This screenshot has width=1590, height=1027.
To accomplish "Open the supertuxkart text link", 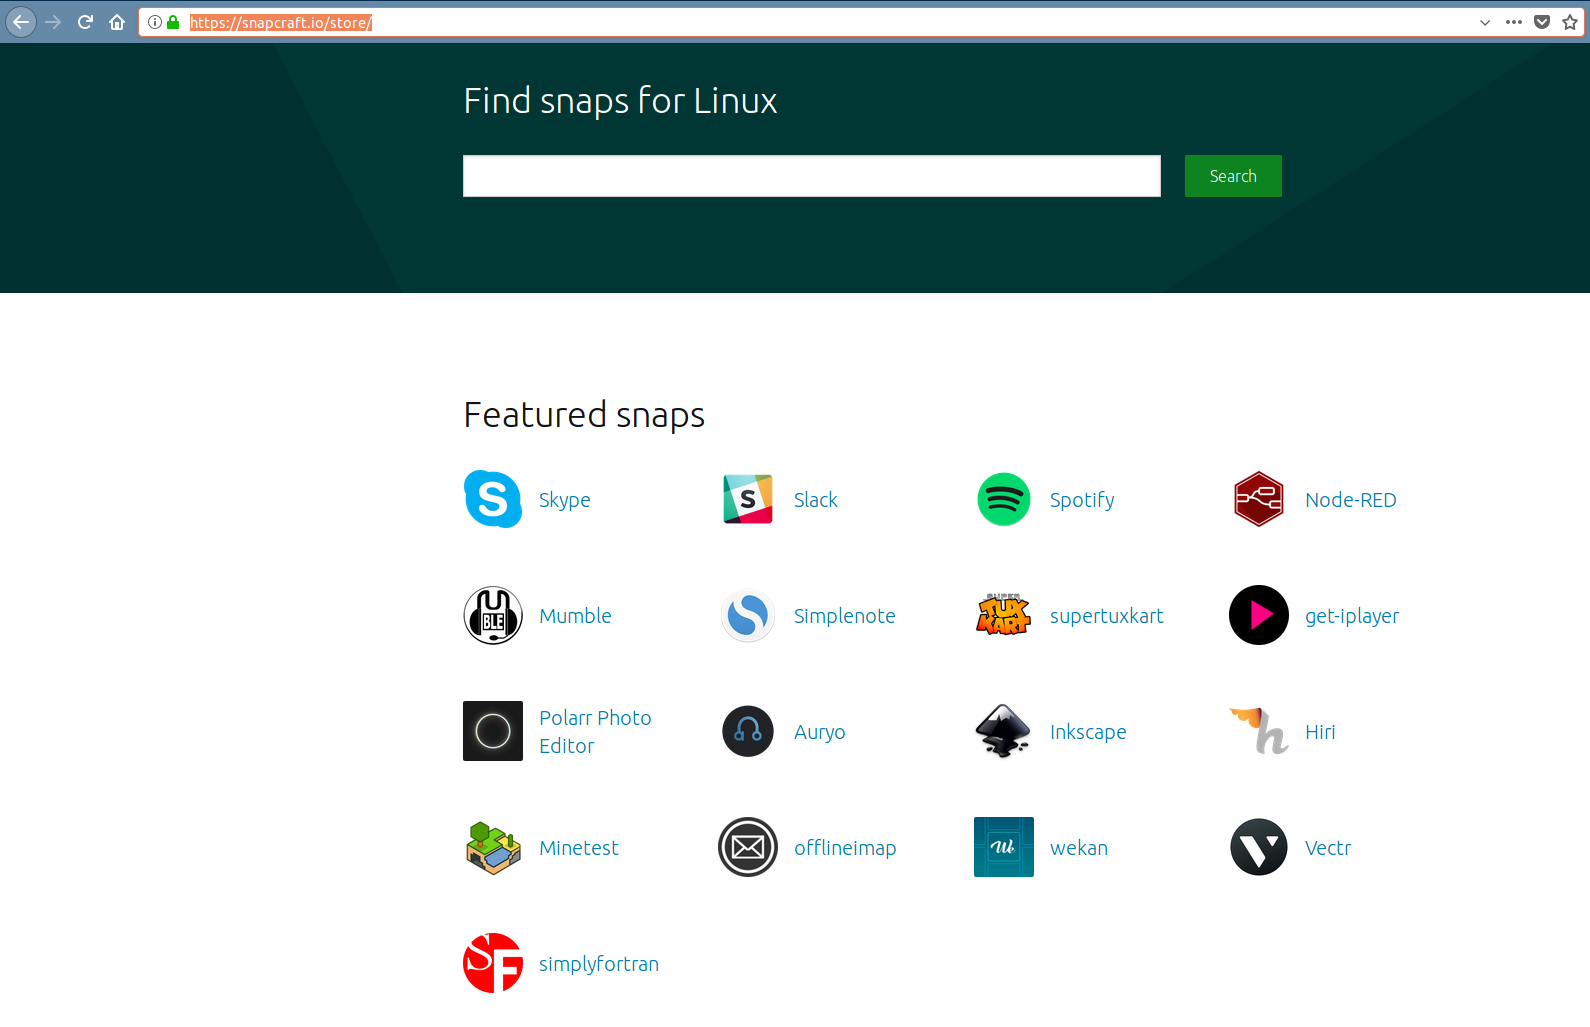I will (1107, 616).
